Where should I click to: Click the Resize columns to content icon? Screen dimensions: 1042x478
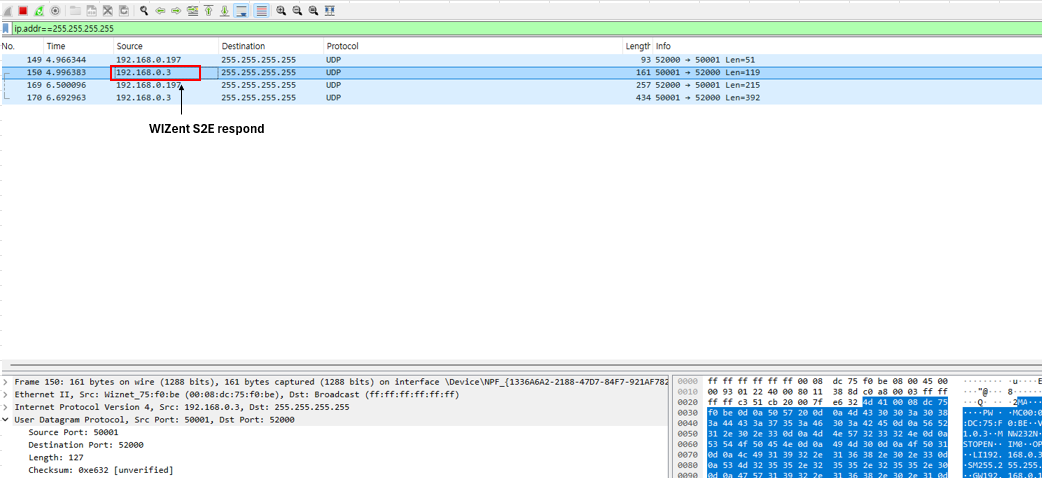point(330,11)
